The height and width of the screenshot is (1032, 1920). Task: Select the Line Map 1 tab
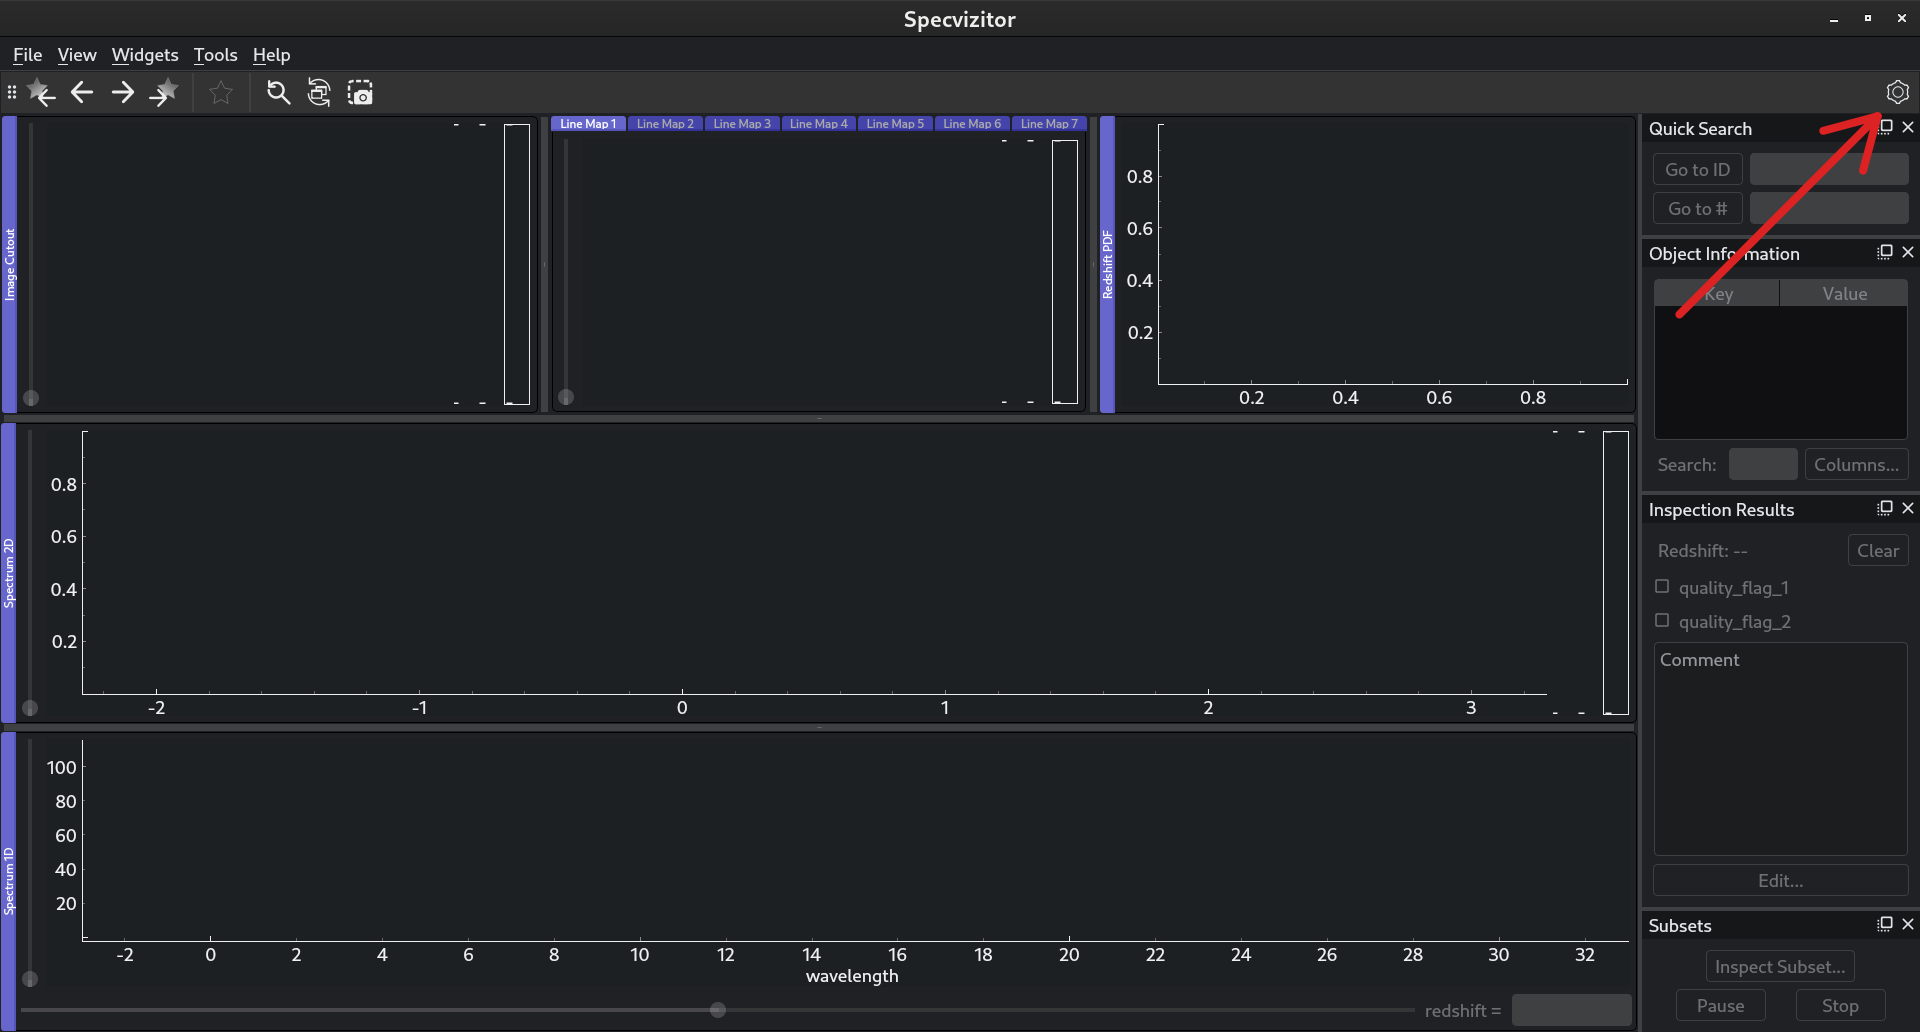[x=588, y=124]
